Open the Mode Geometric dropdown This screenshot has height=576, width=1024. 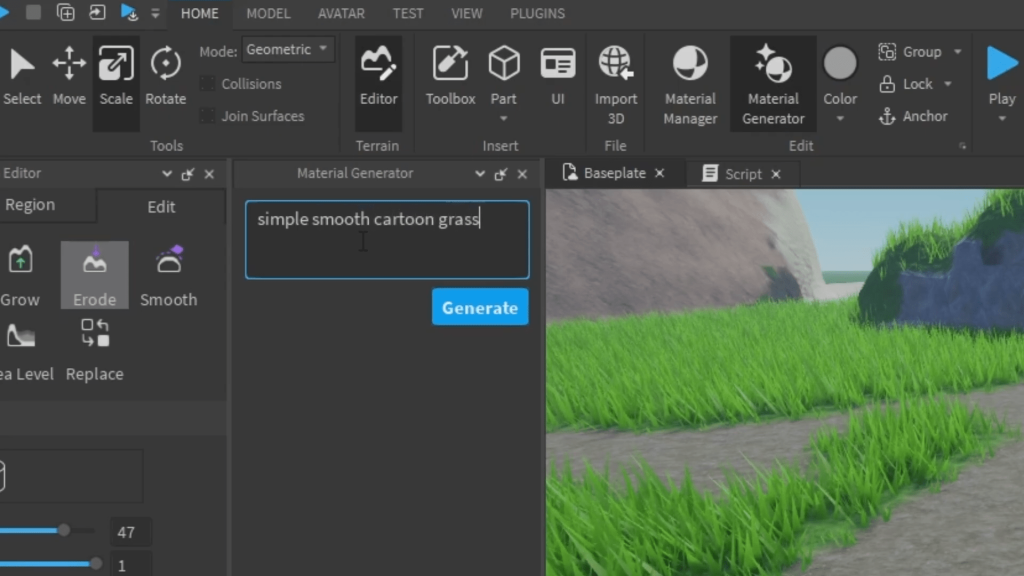point(288,50)
